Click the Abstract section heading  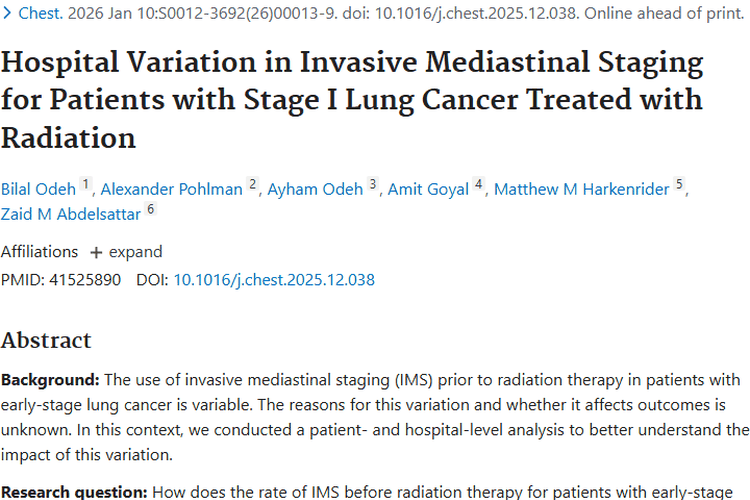pos(46,340)
